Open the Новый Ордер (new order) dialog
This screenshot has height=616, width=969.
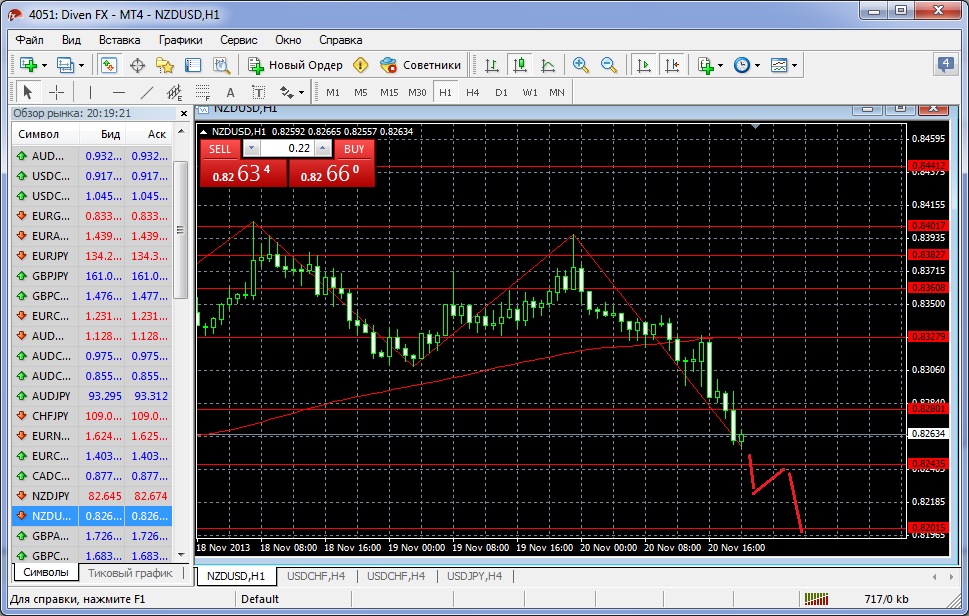coord(295,65)
